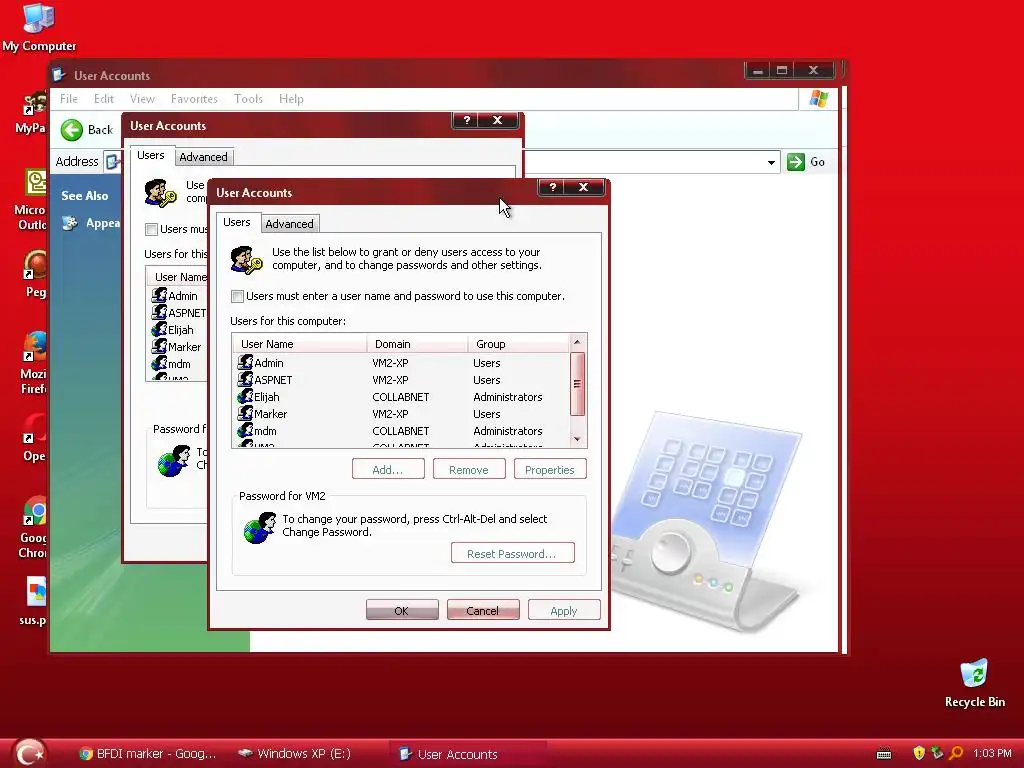Click the green Go arrow button

click(x=795, y=162)
